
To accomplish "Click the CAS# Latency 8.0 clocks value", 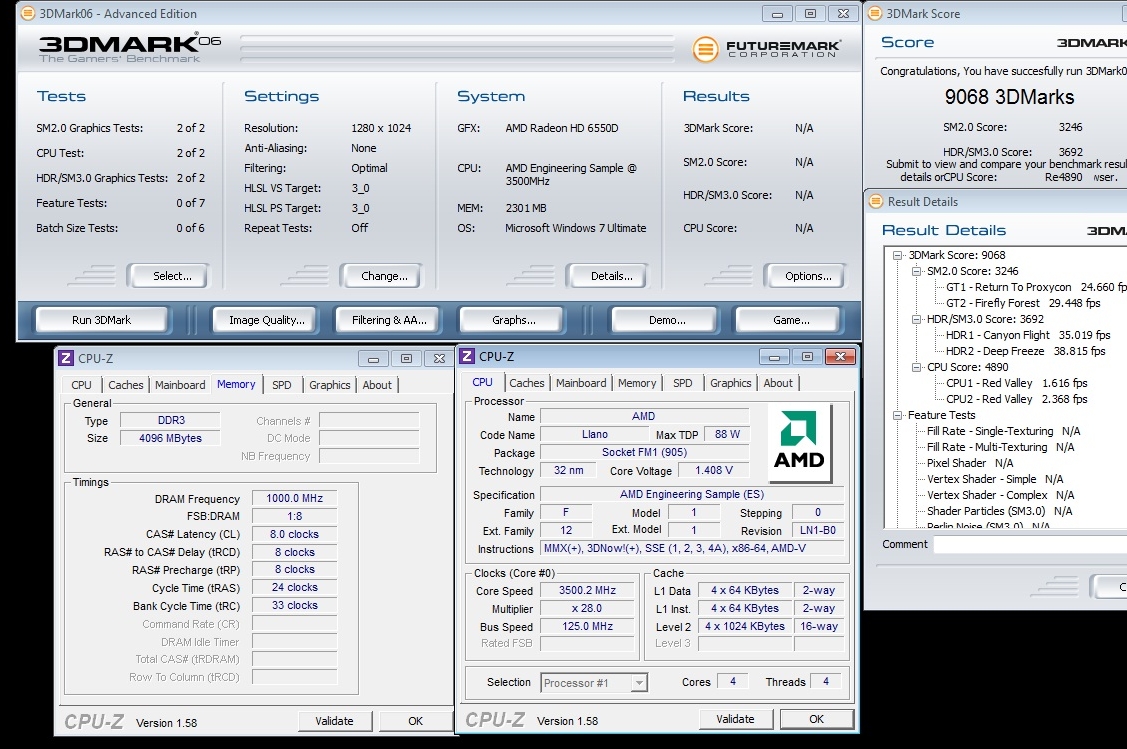I will click(x=294, y=534).
